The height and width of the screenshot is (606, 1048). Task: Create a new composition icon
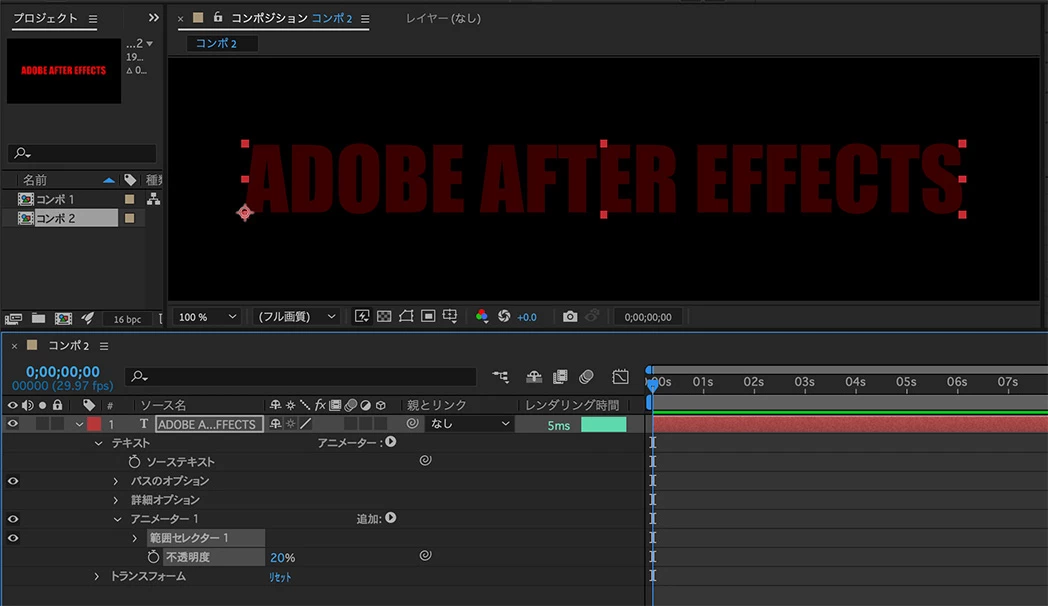[63, 319]
